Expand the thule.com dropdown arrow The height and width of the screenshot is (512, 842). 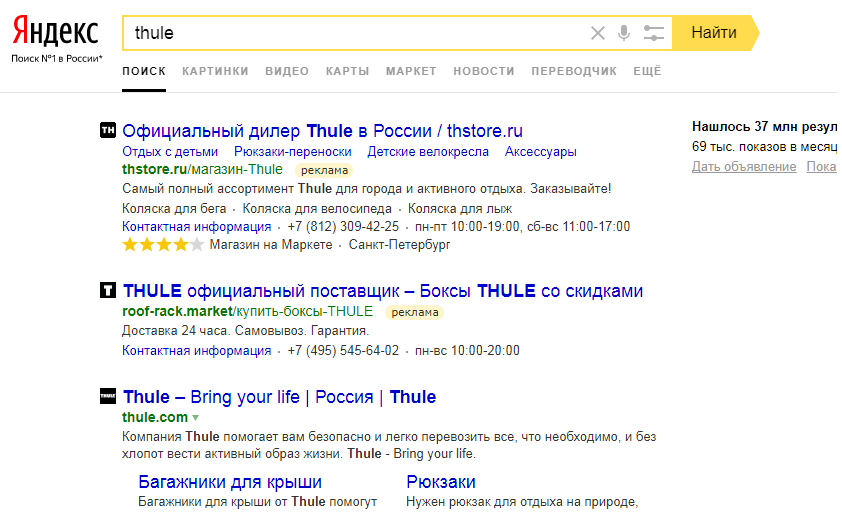pos(196,417)
